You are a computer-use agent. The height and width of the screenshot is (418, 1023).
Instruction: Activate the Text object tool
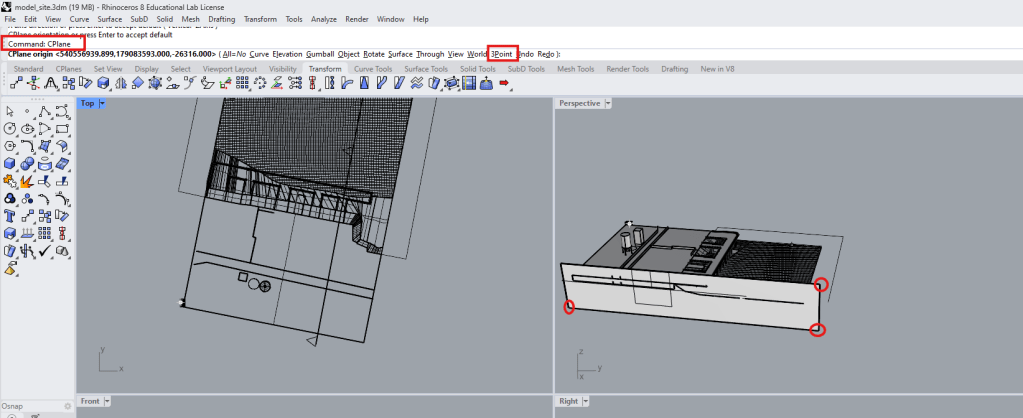pos(10,215)
